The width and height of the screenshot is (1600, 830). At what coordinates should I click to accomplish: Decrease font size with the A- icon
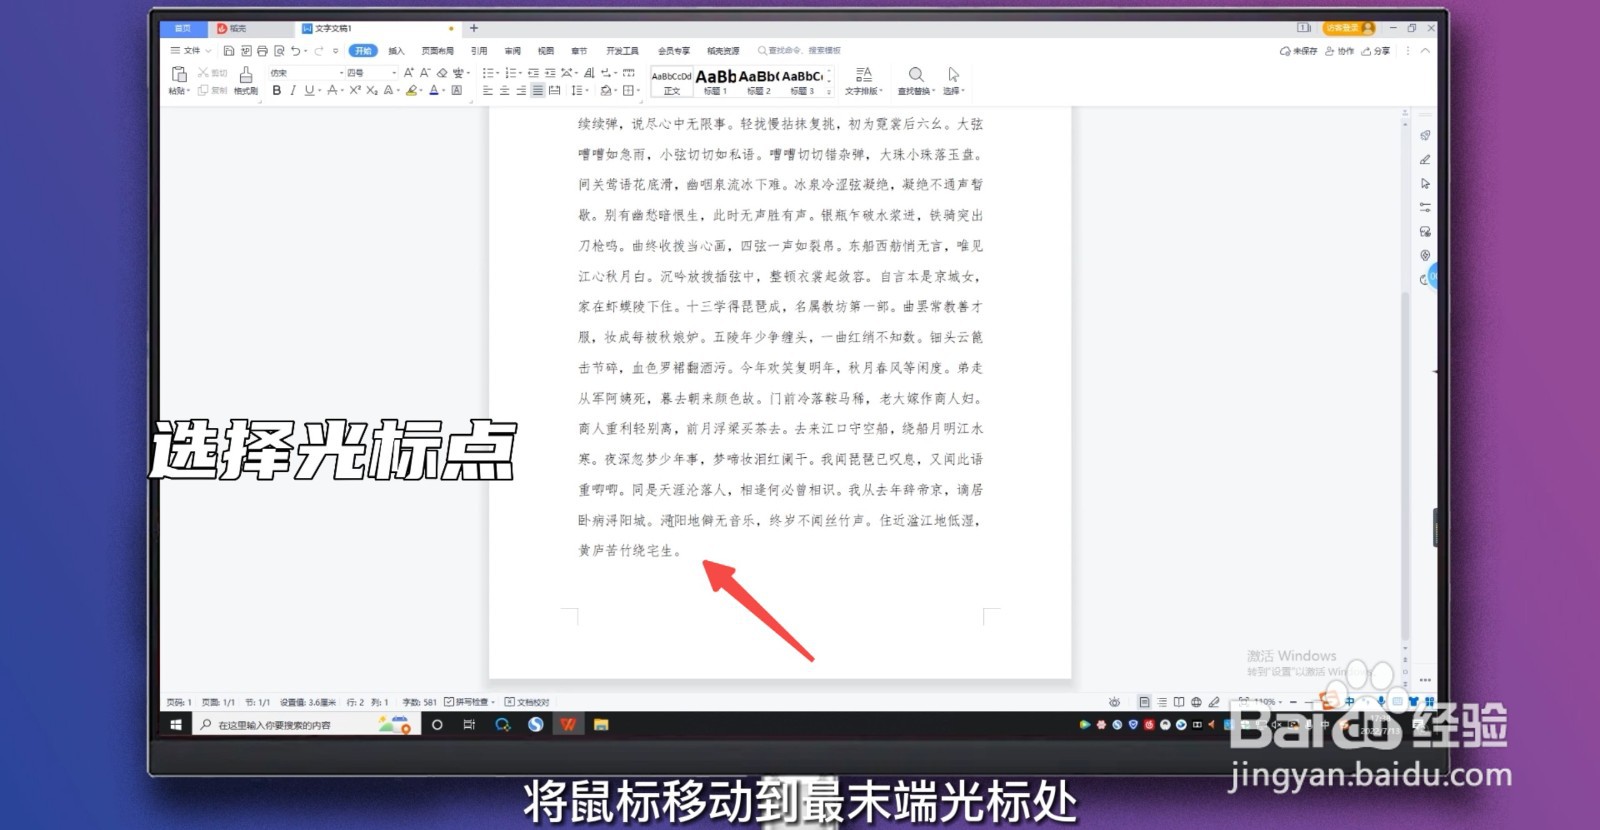click(x=425, y=73)
